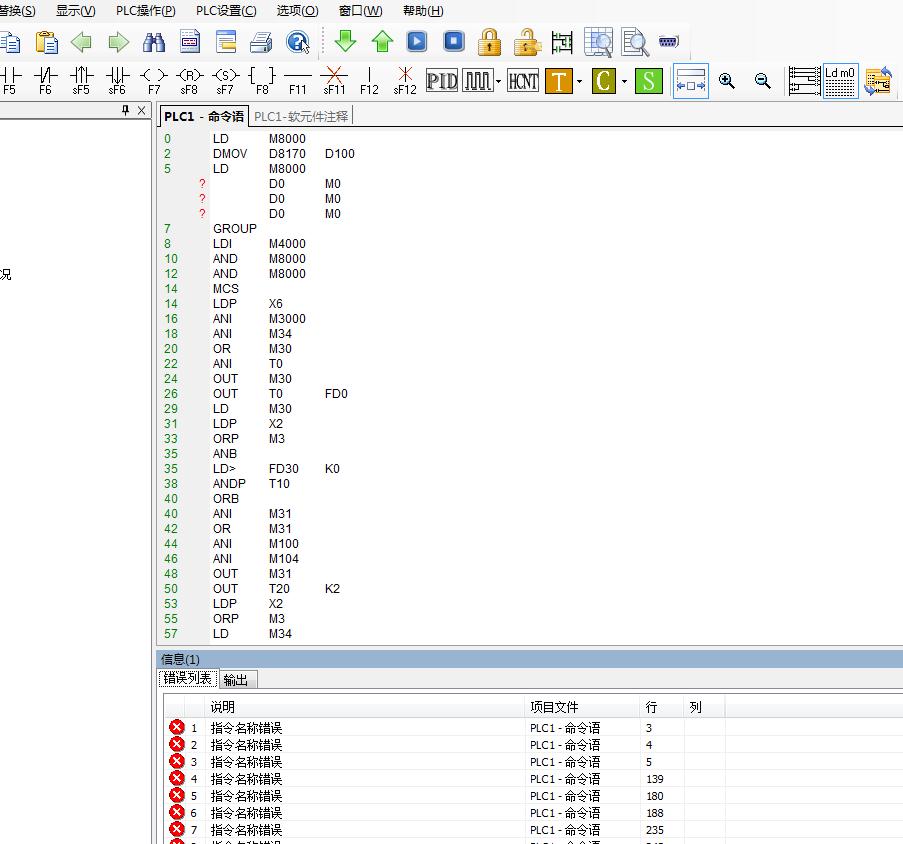Screen dimensions: 903x844
Task: Click the green upload-from-PLC arrow icon
Action: [x=382, y=41]
